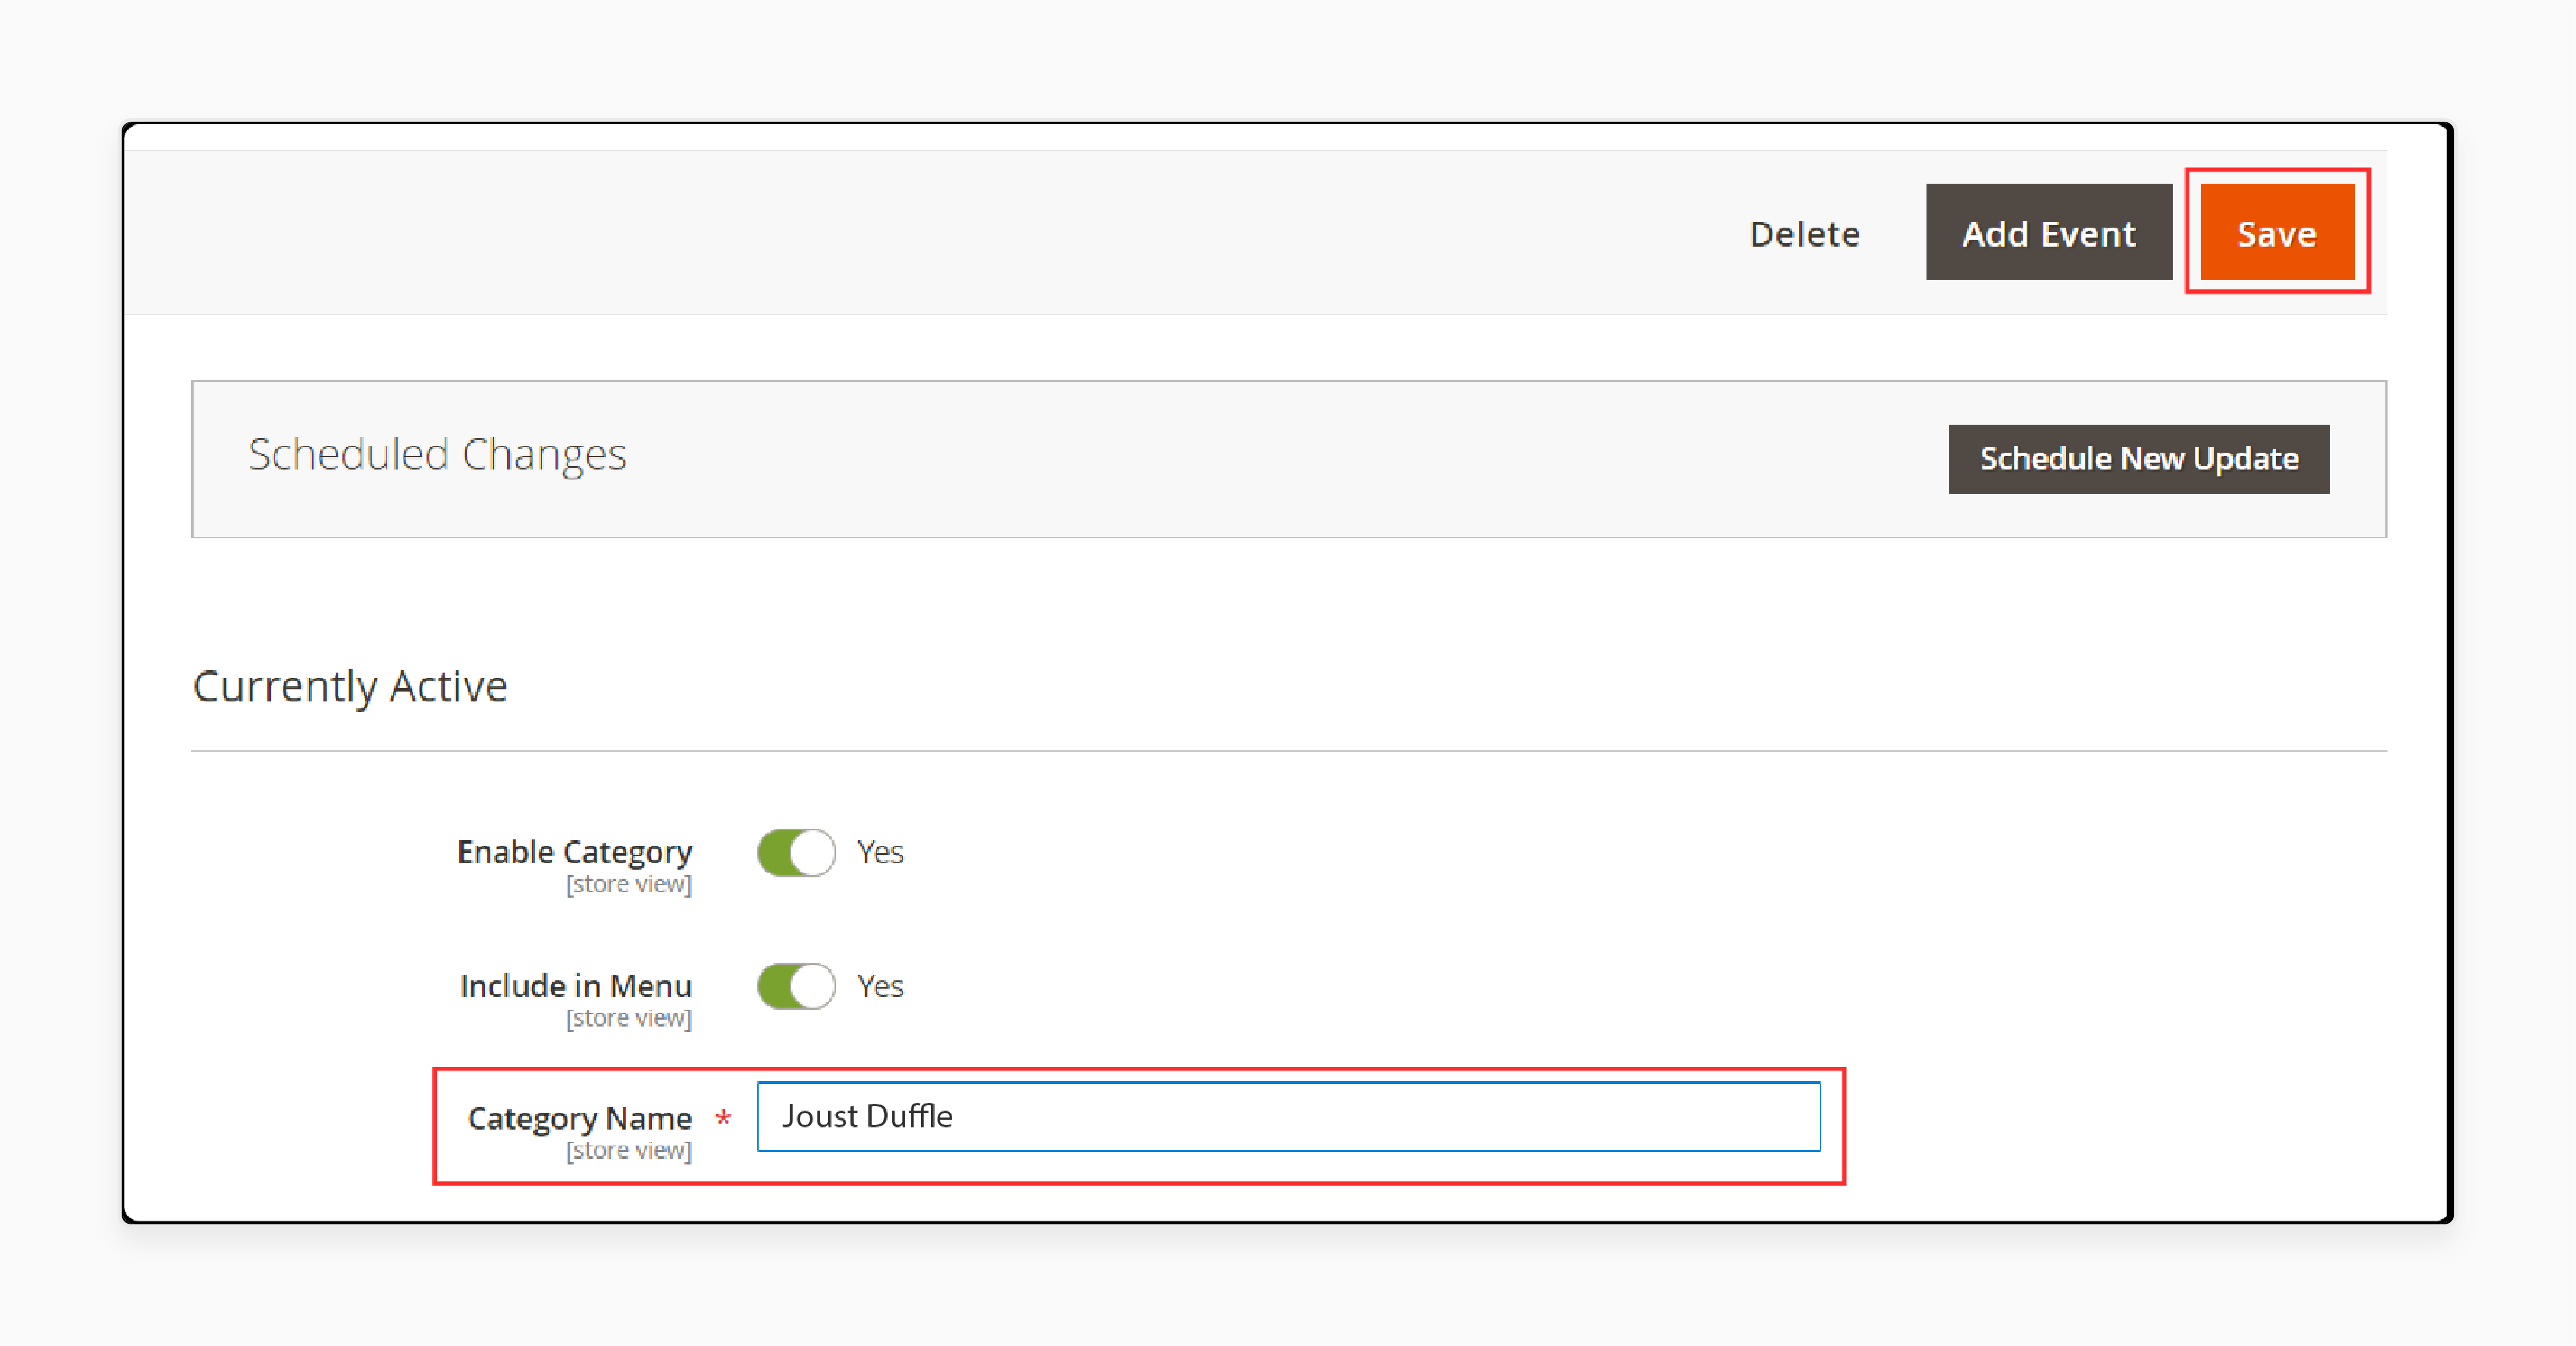2576x1346 pixels.
Task: Open the Add Event dialog
Action: [2048, 232]
